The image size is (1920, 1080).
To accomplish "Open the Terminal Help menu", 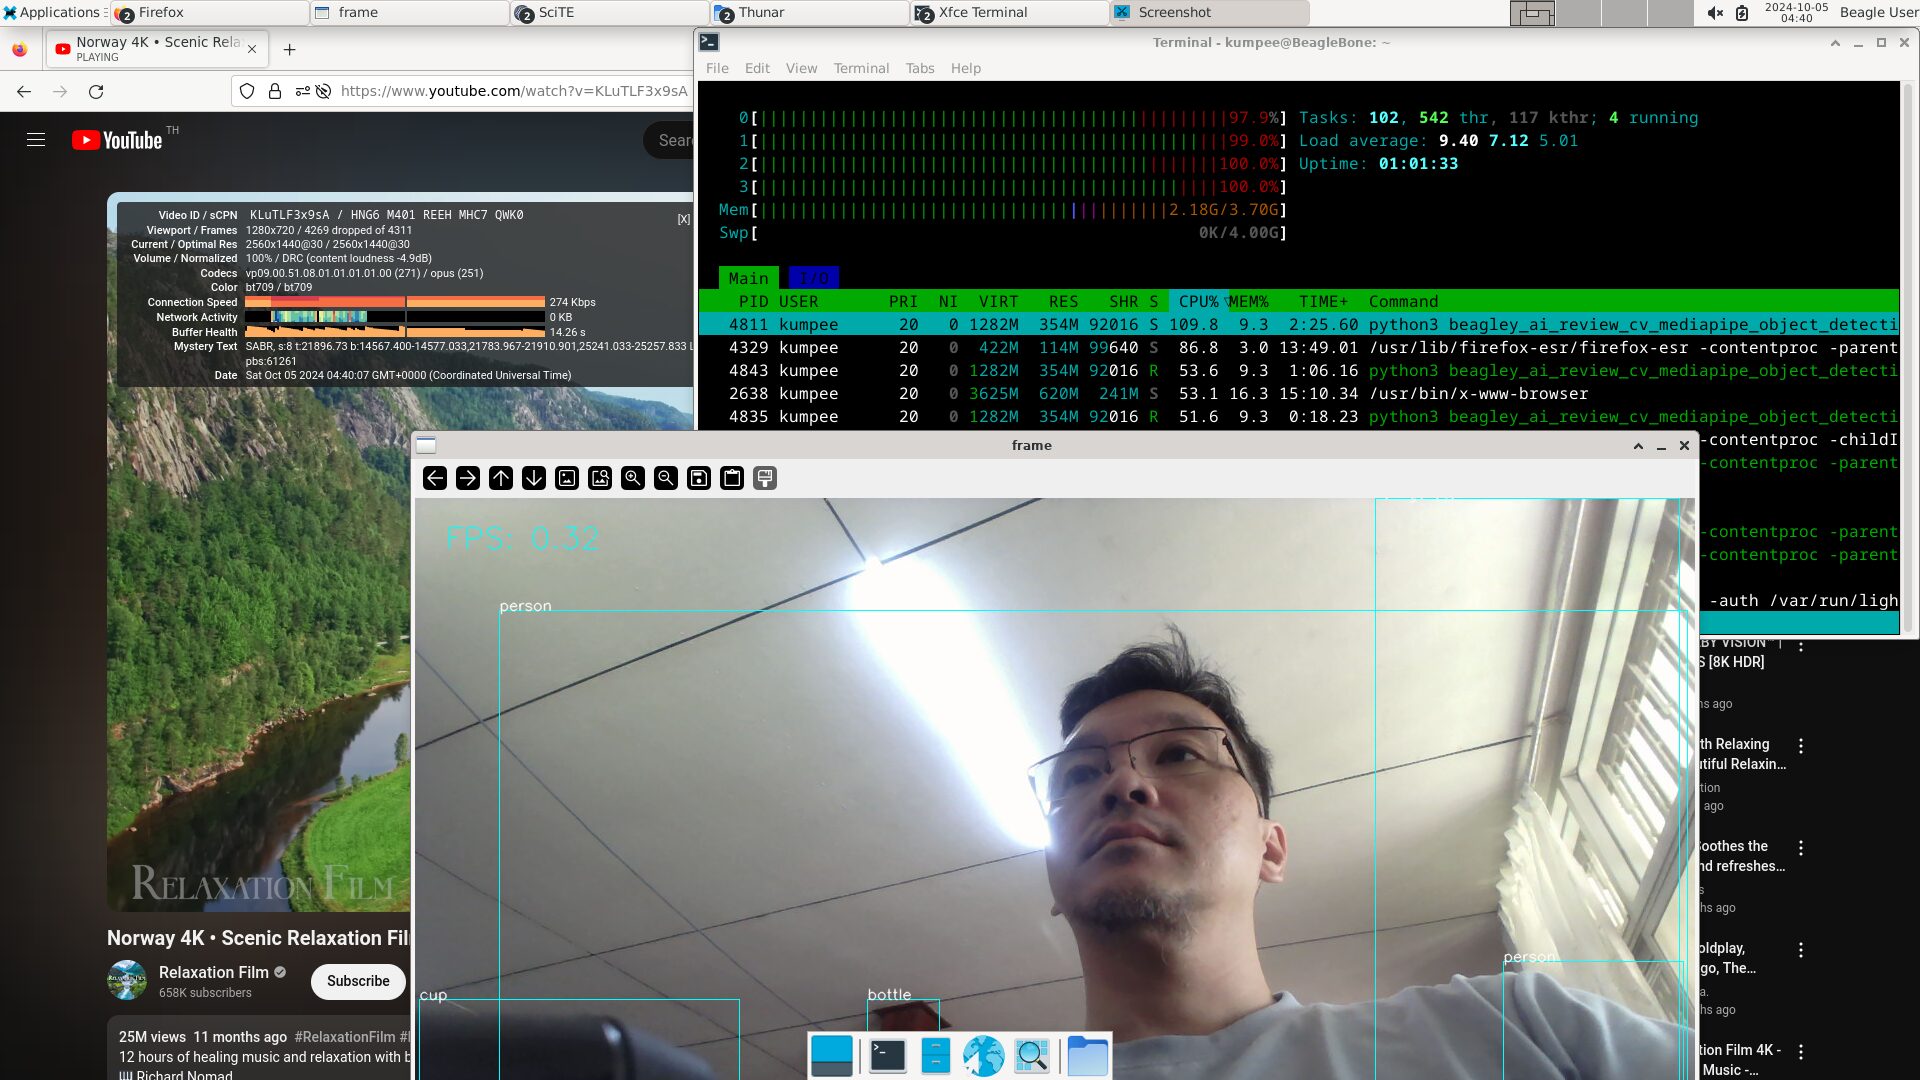I will (966, 68).
